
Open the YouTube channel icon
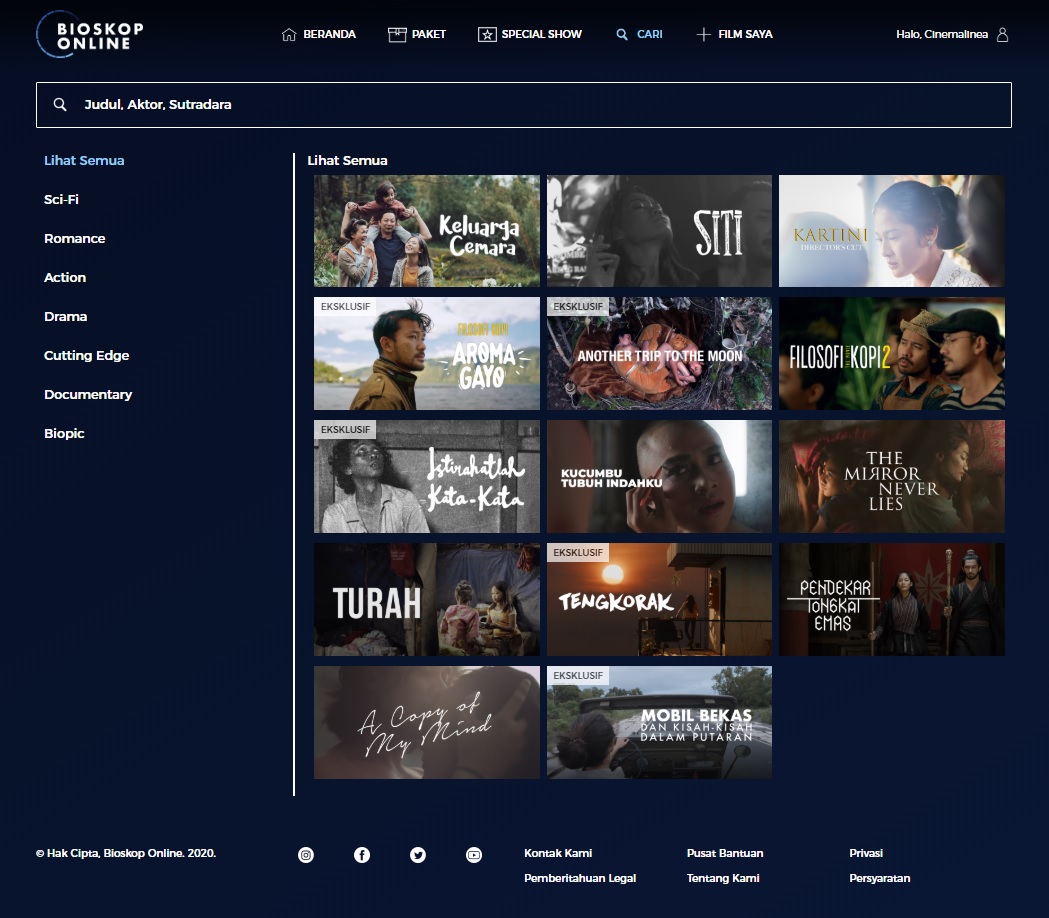[x=474, y=855]
